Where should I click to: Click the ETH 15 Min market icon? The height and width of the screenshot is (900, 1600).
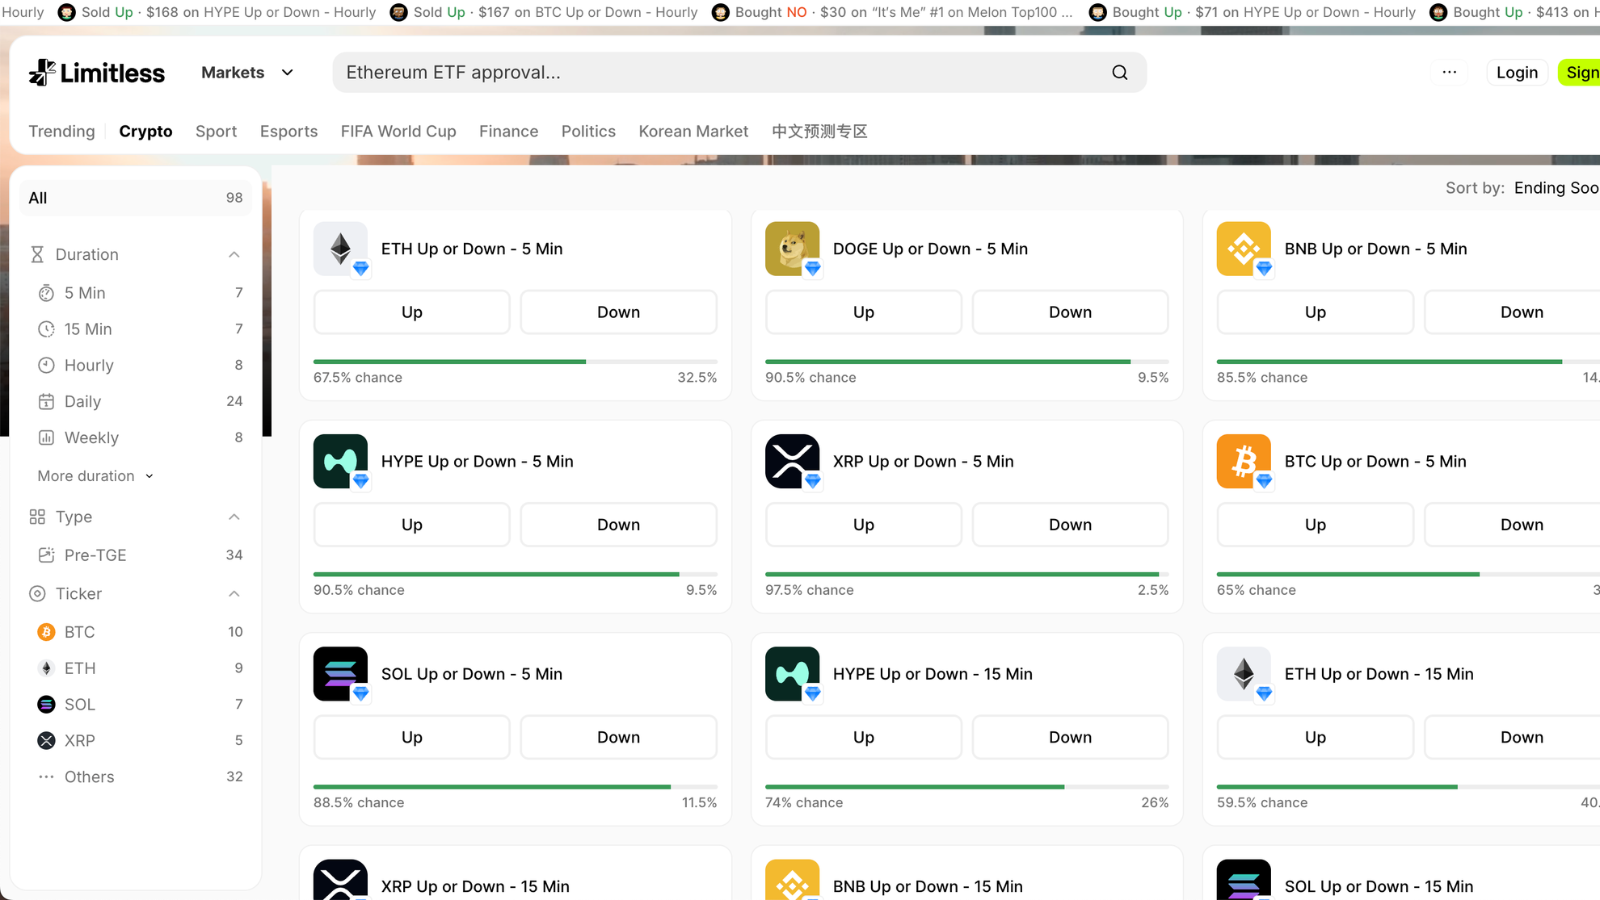1244,674
